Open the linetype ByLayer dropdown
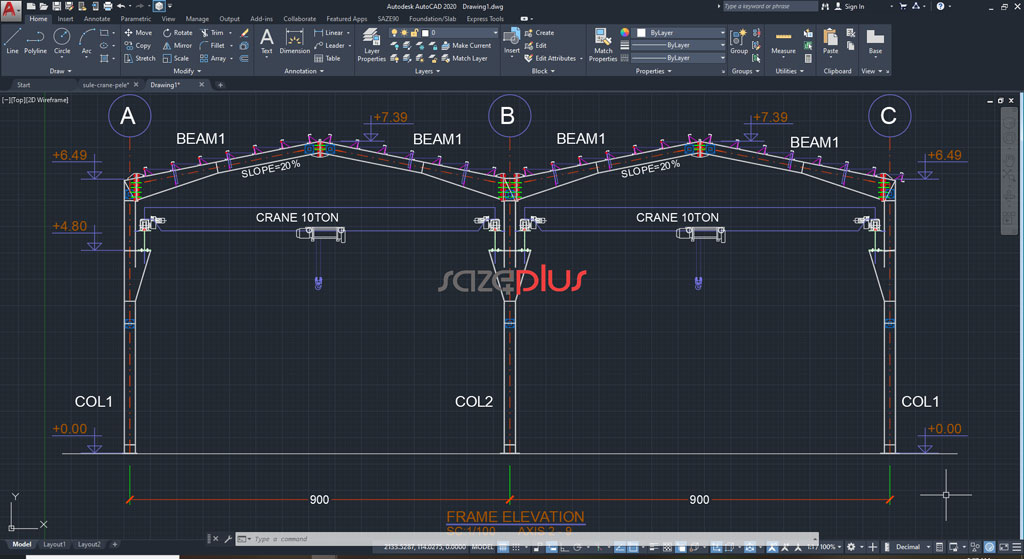The image size is (1024, 559). tap(679, 58)
